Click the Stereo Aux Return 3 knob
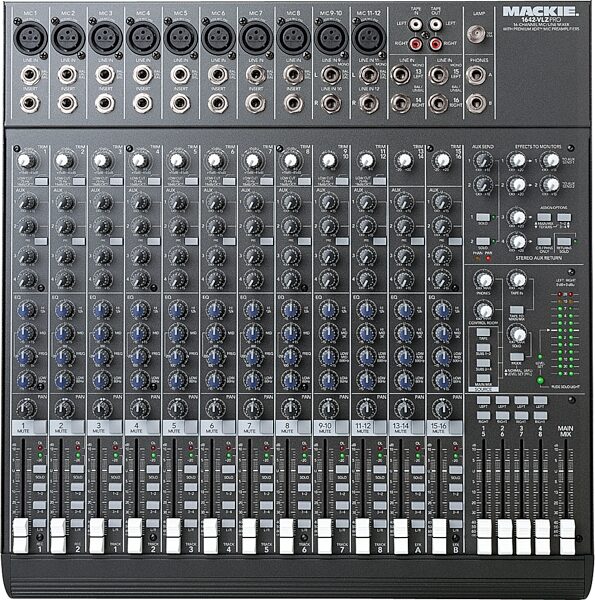This screenshot has height=600, width=595. [x=517, y=217]
